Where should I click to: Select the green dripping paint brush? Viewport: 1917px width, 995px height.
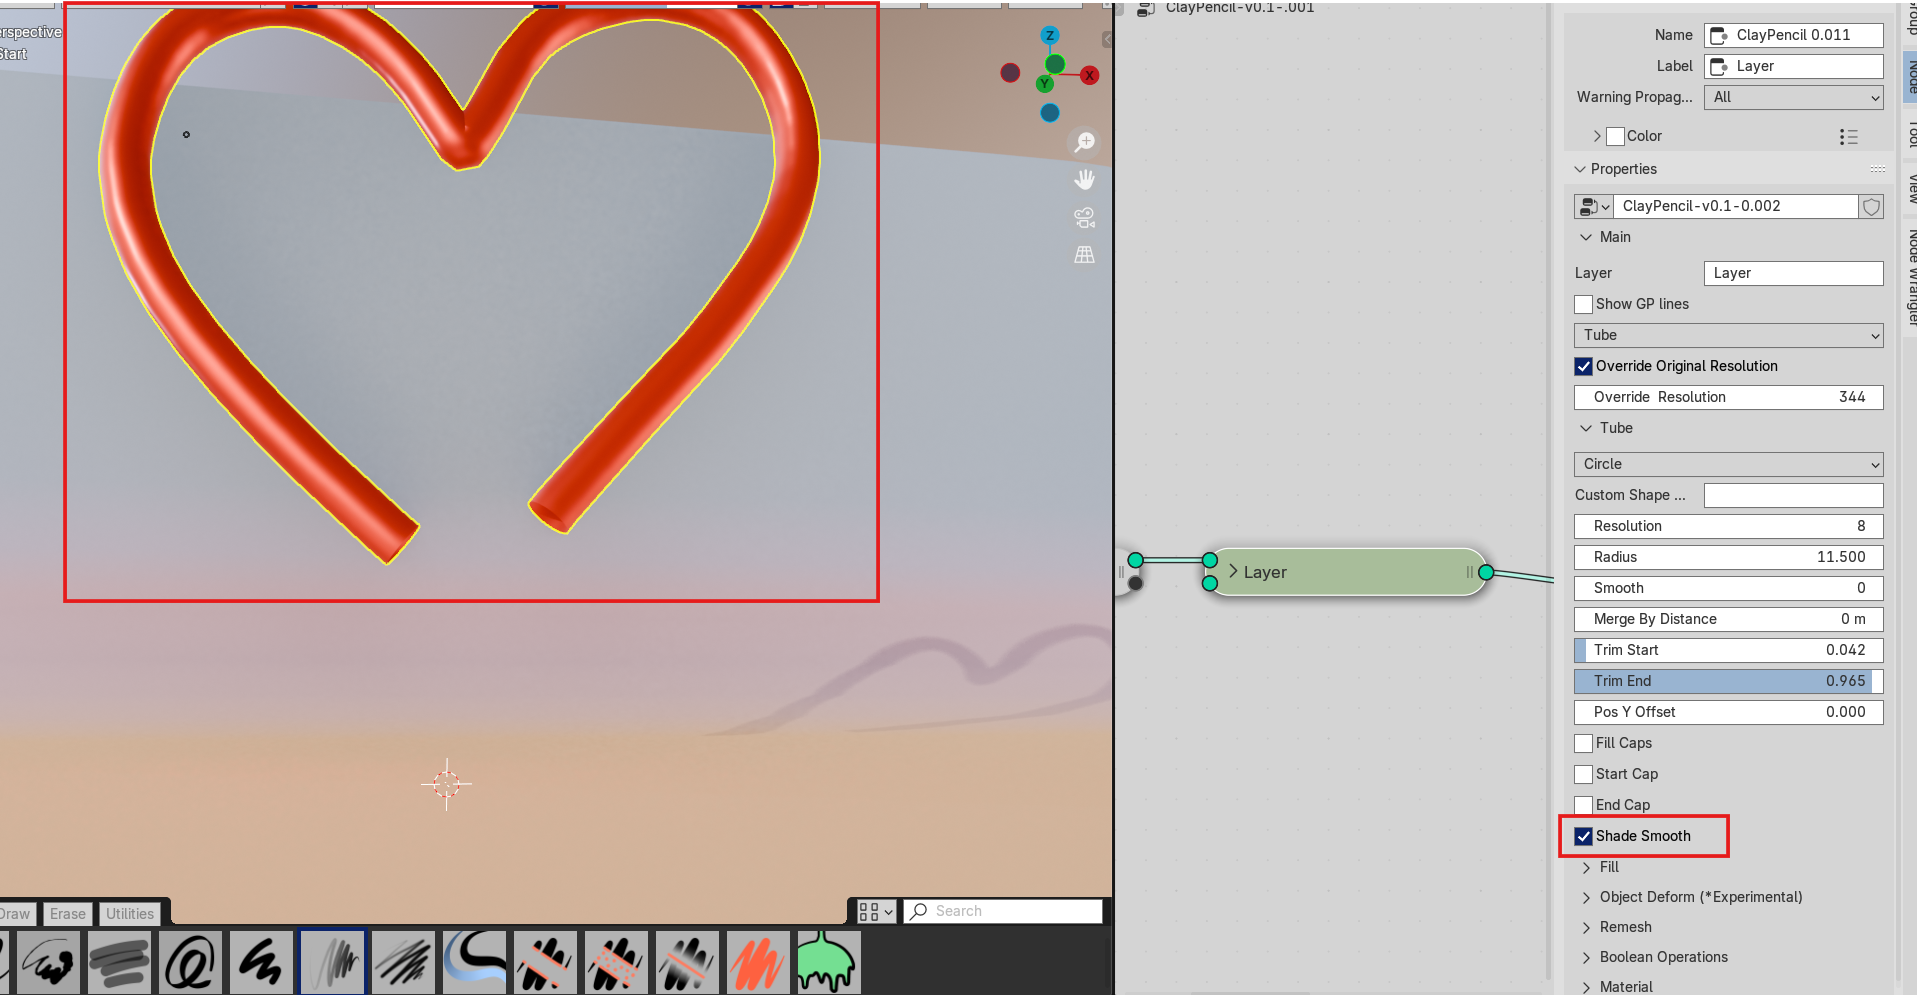point(829,963)
